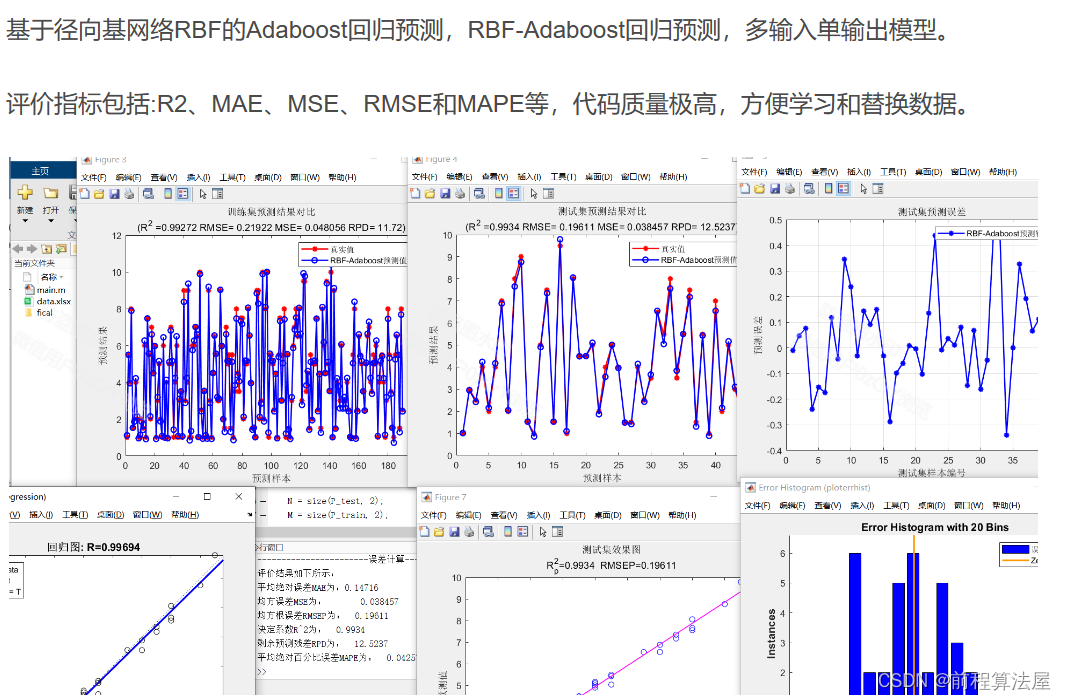Expand the 打开 dropdown arrow in MATLAB toolstrip
1066x700 pixels.
50,220
